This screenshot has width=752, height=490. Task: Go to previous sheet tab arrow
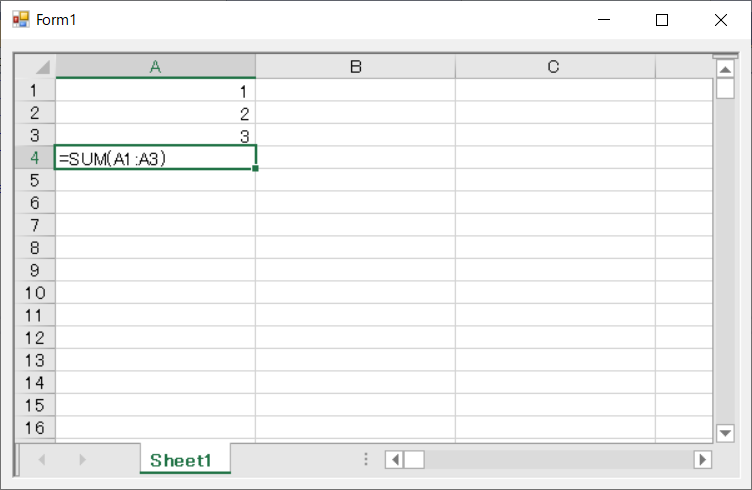pyautogui.click(x=42, y=460)
